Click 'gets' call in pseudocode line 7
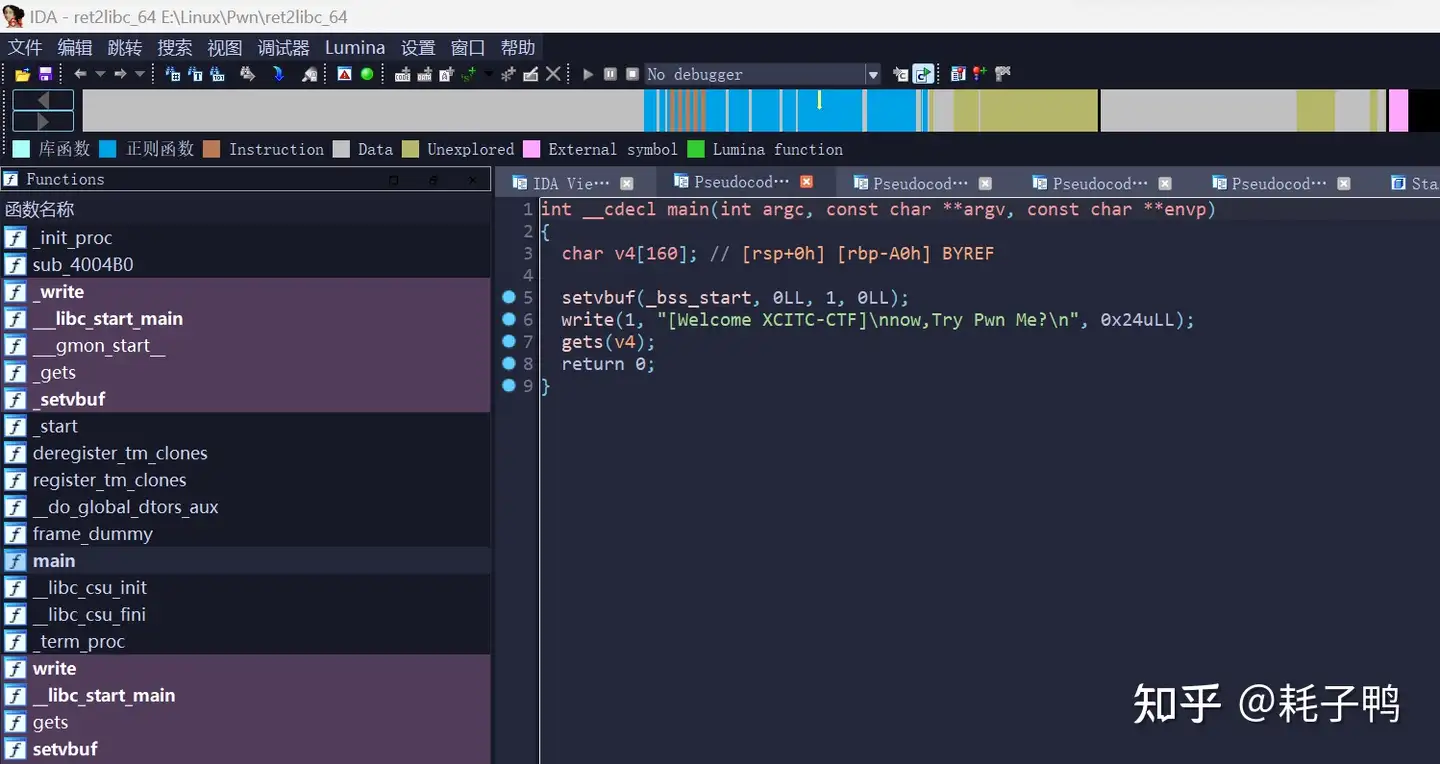This screenshot has width=1440, height=764. (x=582, y=342)
